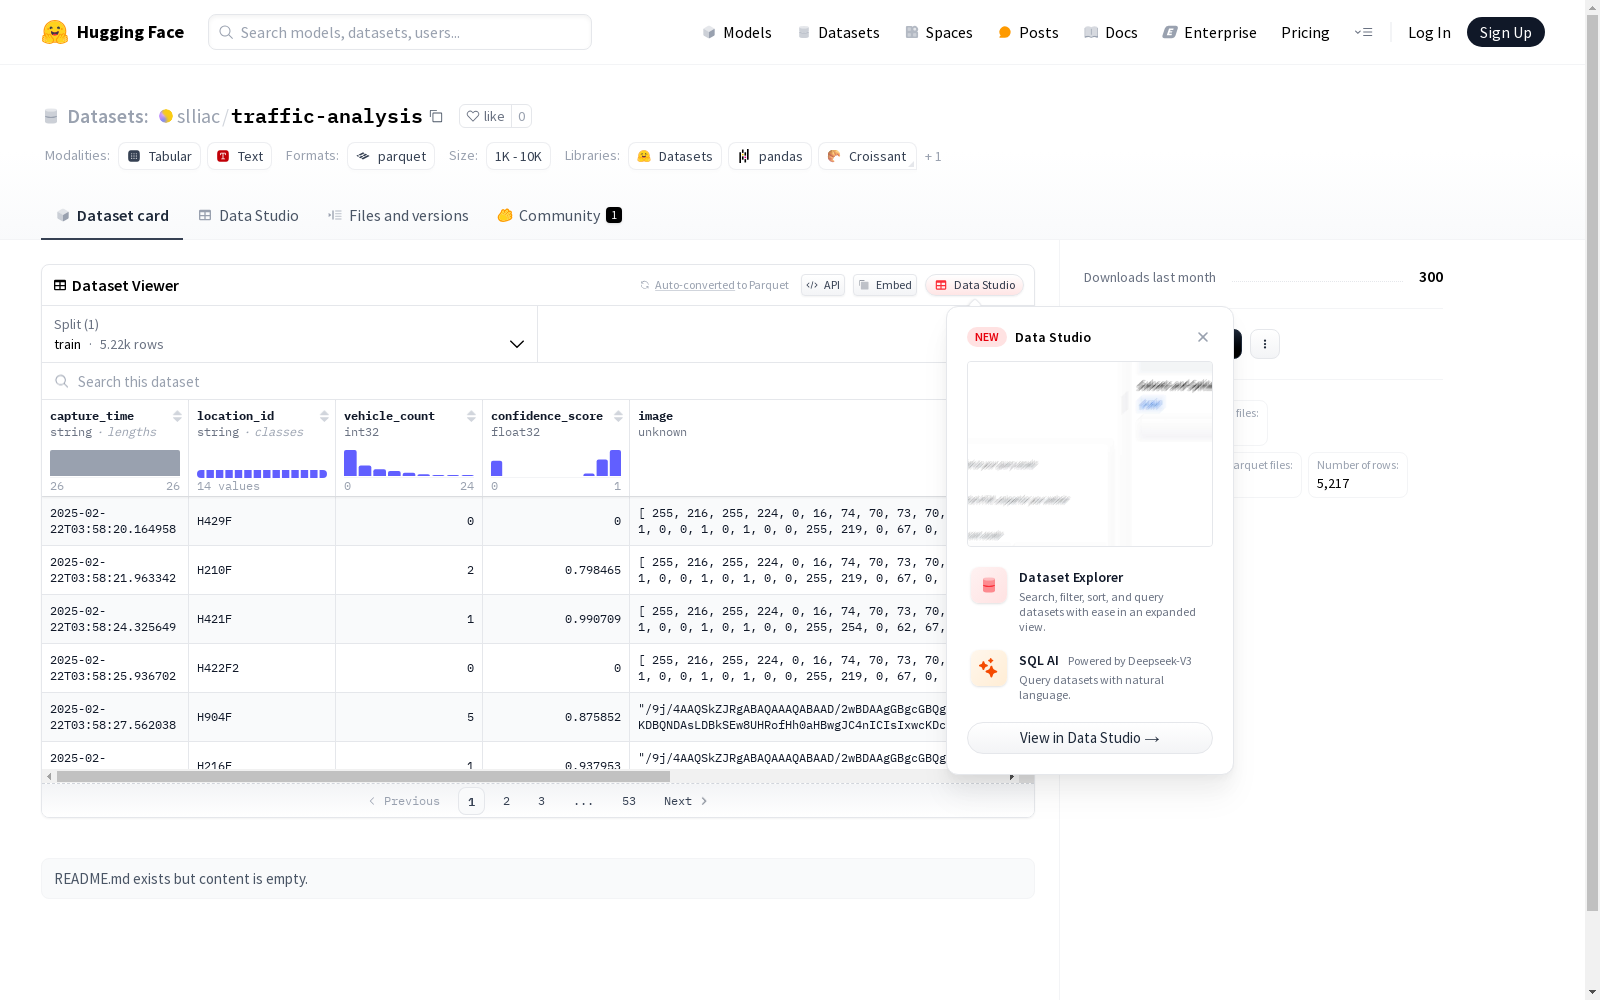Sort by confidence_score column
This screenshot has width=1600, height=1000.
pyautogui.click(x=618, y=416)
